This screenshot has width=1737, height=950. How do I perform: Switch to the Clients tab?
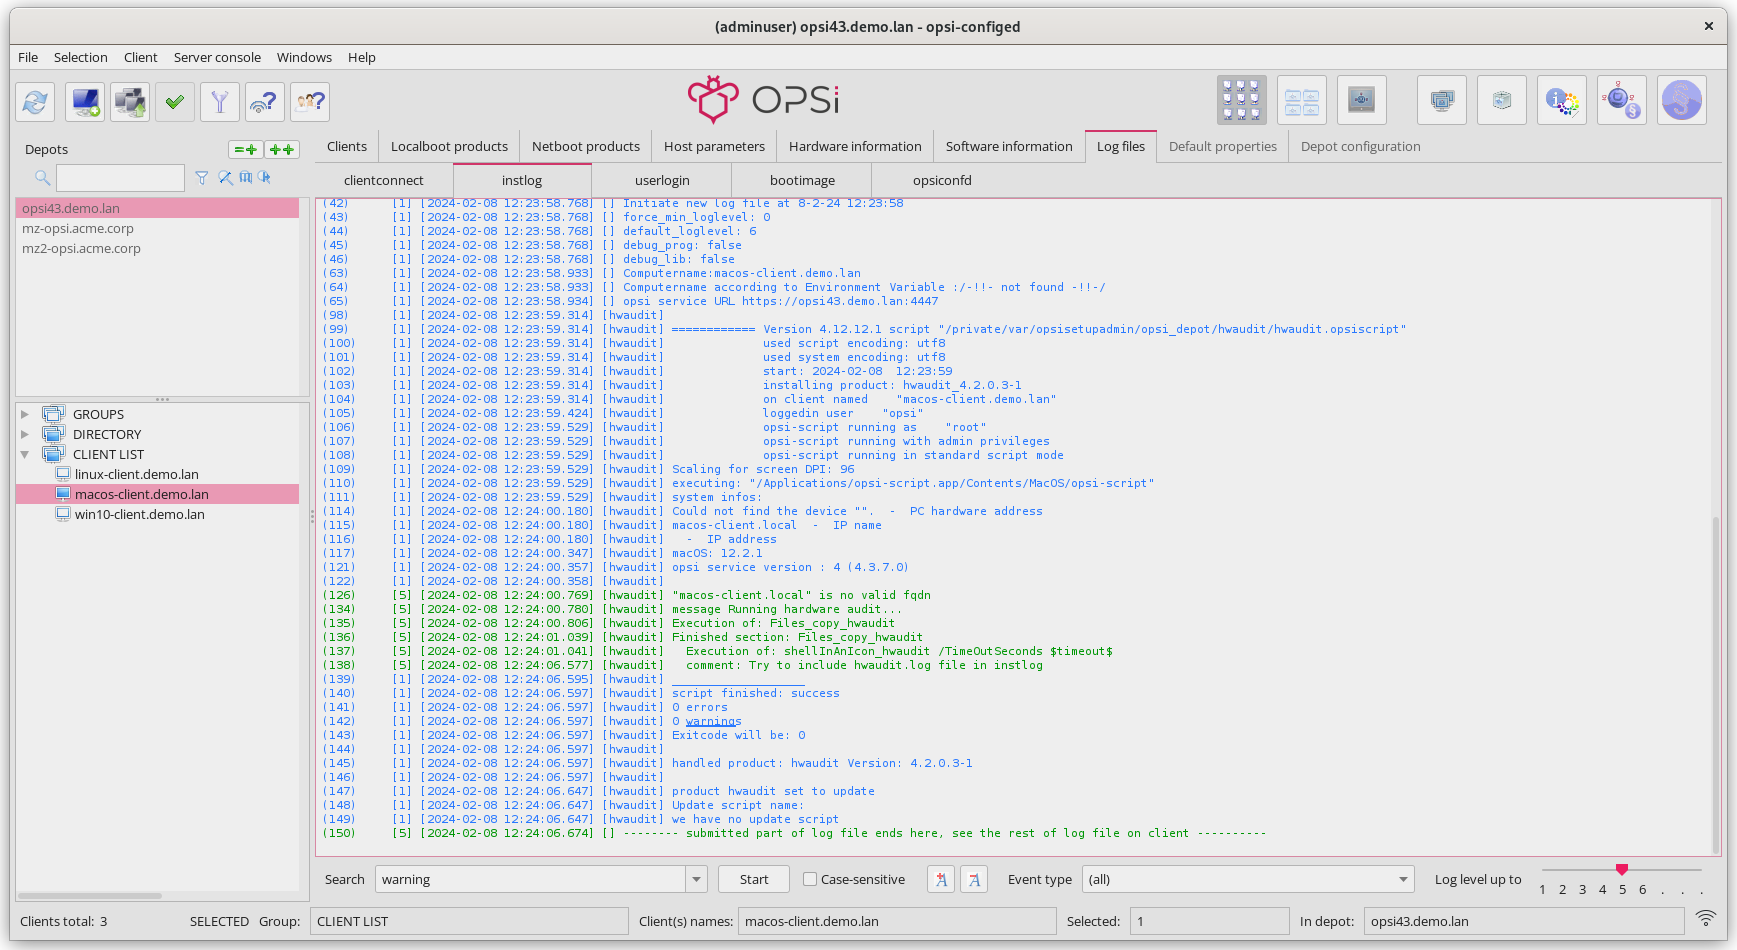pyautogui.click(x=347, y=146)
